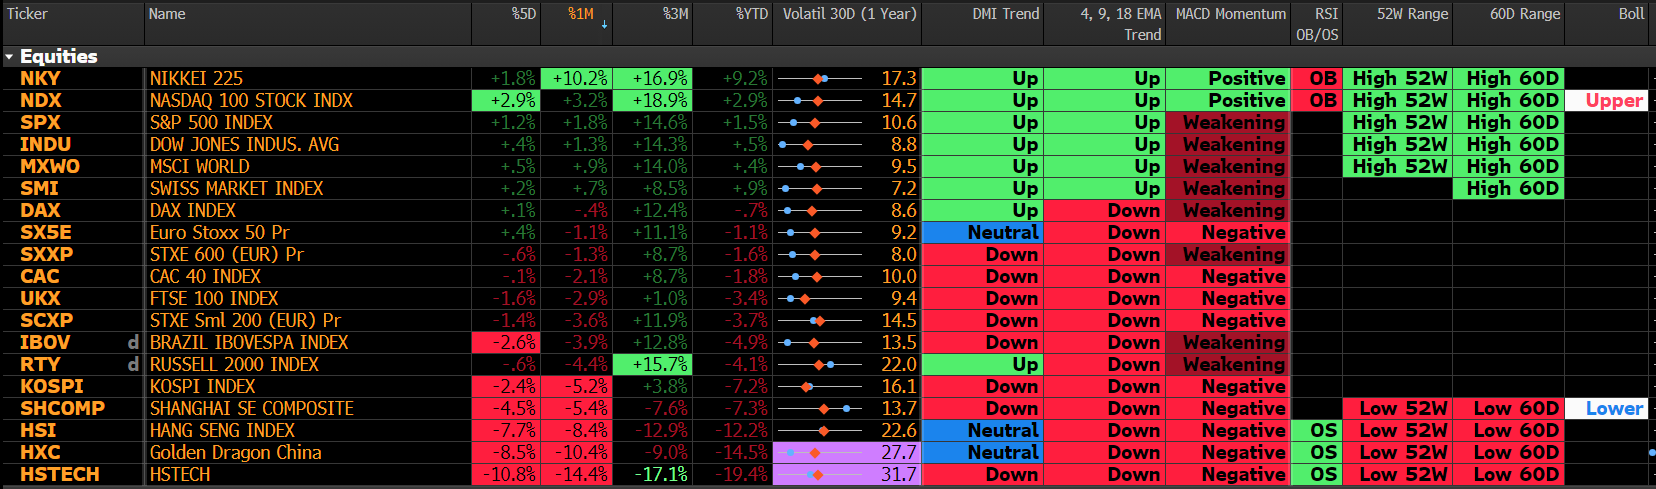Click the RSI OB/OS column header
This screenshot has height=489, width=1656.
pyautogui.click(x=1317, y=24)
